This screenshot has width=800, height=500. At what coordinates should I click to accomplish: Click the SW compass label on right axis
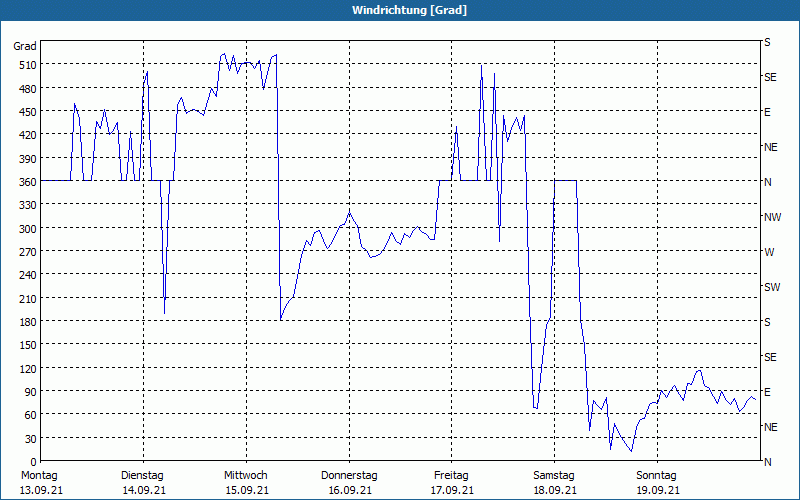[772, 287]
